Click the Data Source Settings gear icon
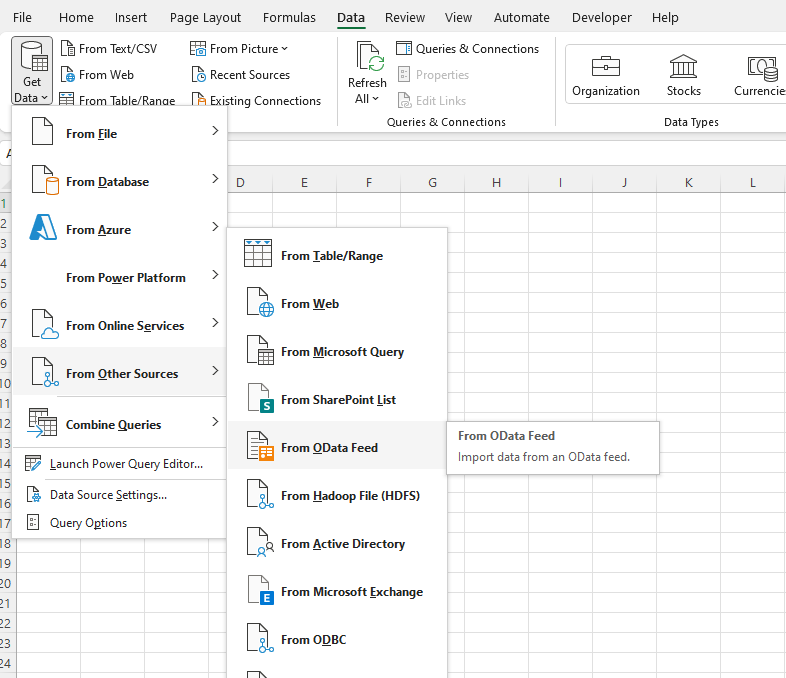Image resolution: width=786 pixels, height=678 pixels. [34, 494]
